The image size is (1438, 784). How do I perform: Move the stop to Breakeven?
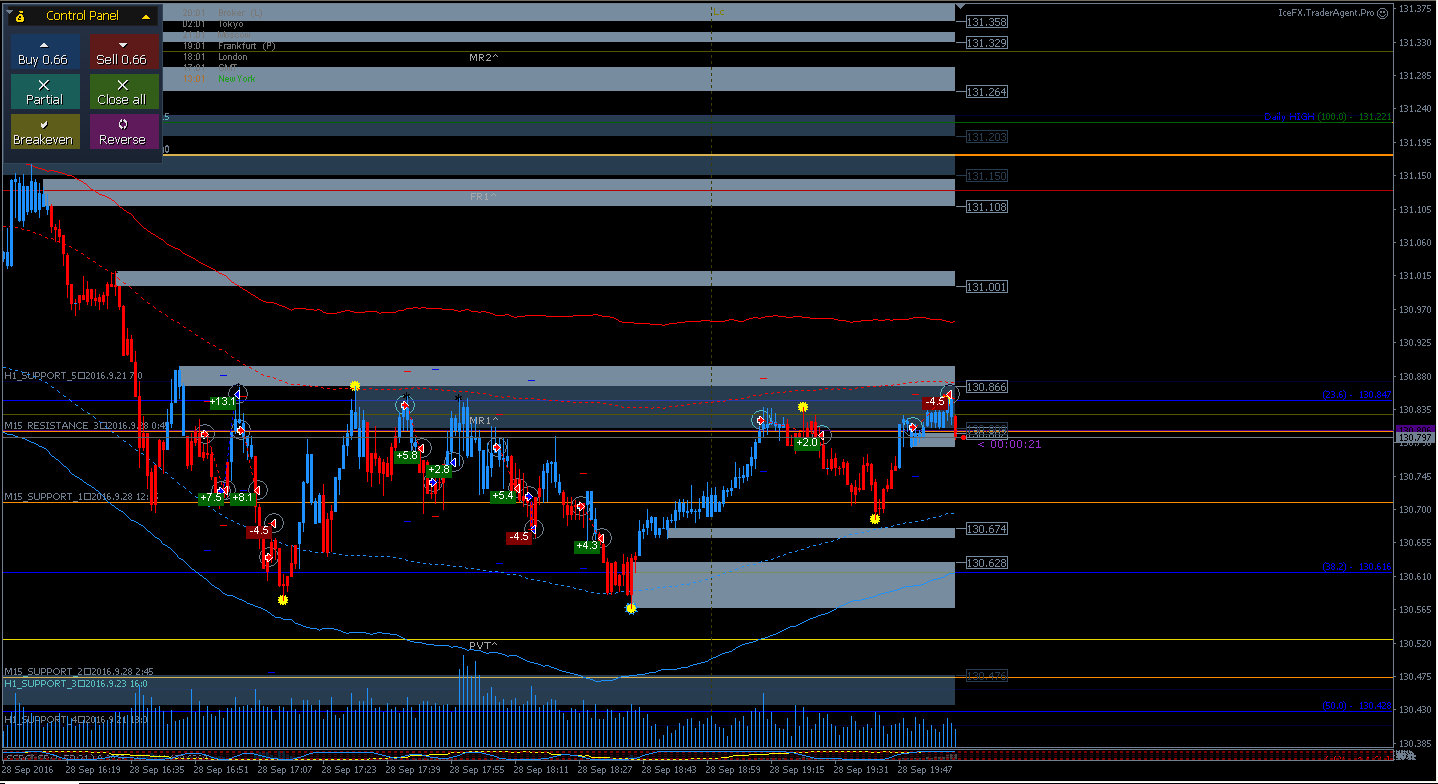(x=44, y=132)
